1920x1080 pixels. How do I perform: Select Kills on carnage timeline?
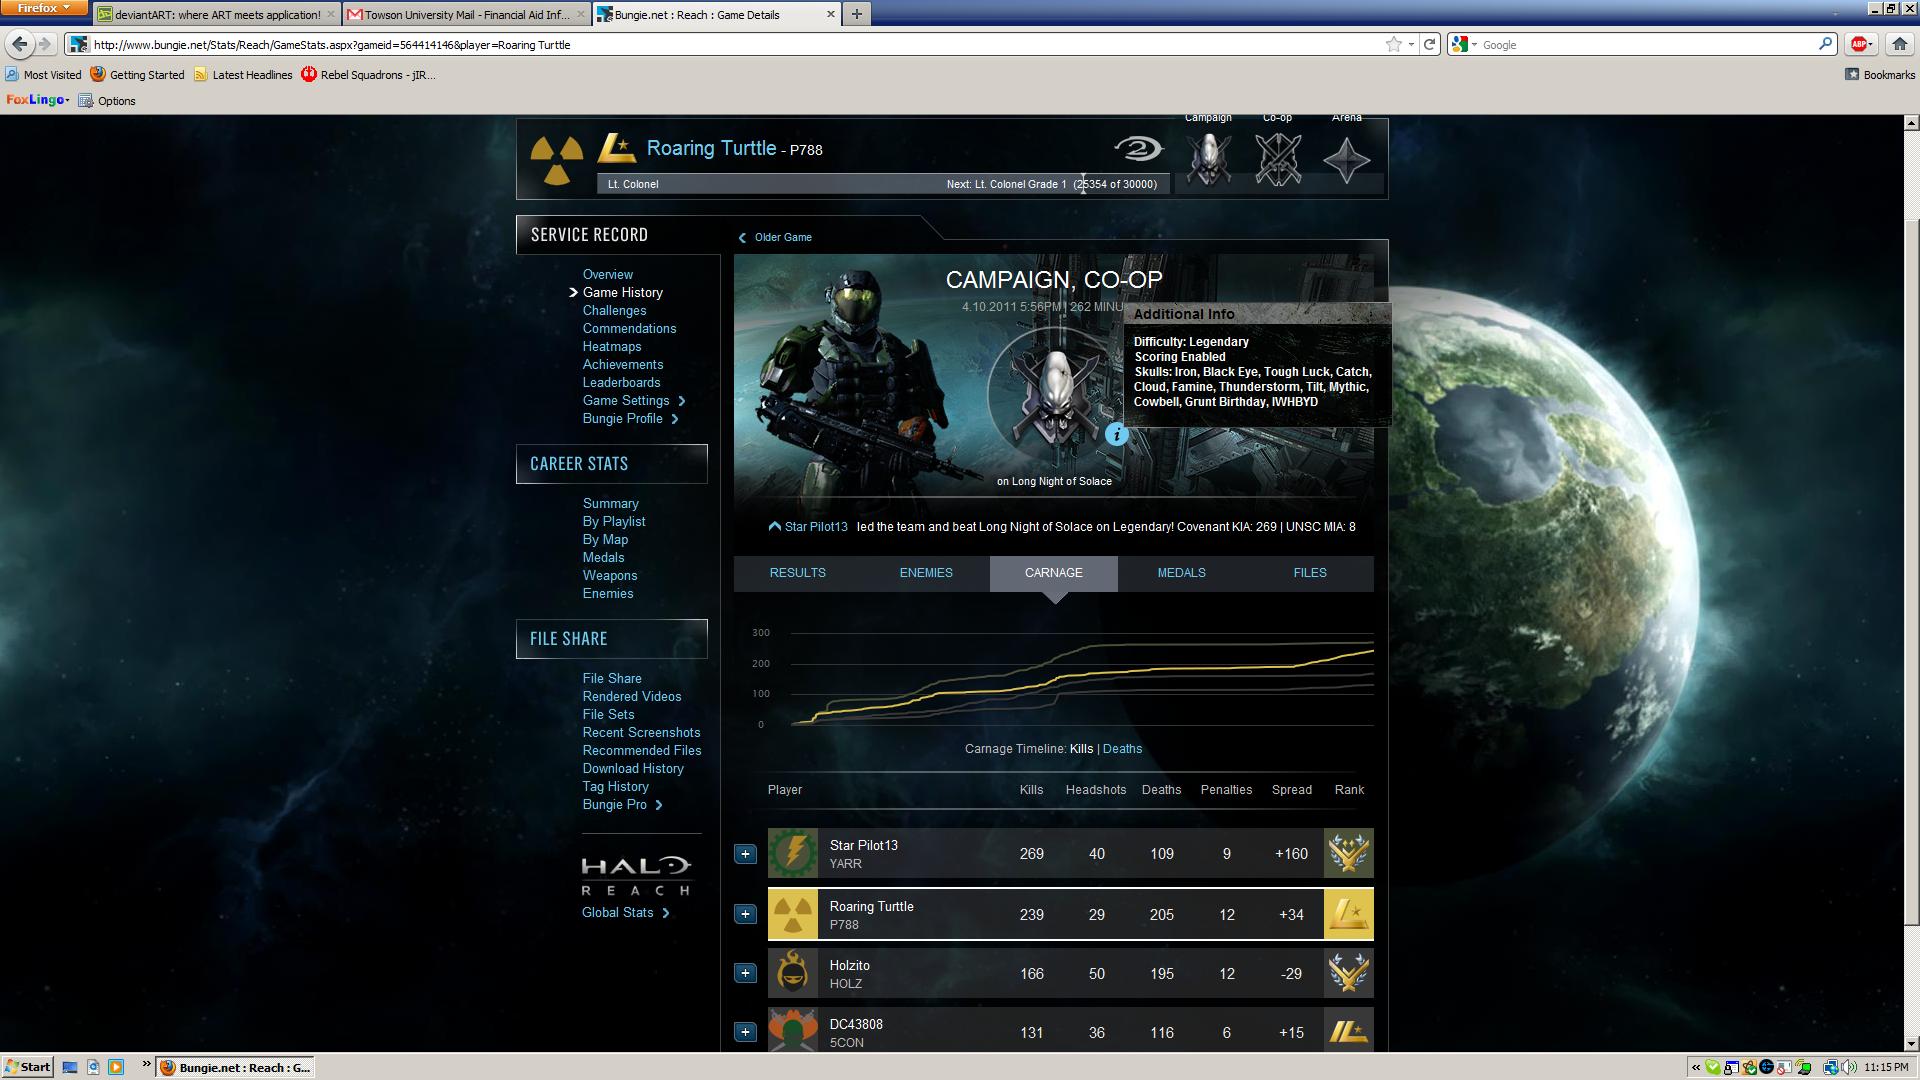(x=1081, y=749)
